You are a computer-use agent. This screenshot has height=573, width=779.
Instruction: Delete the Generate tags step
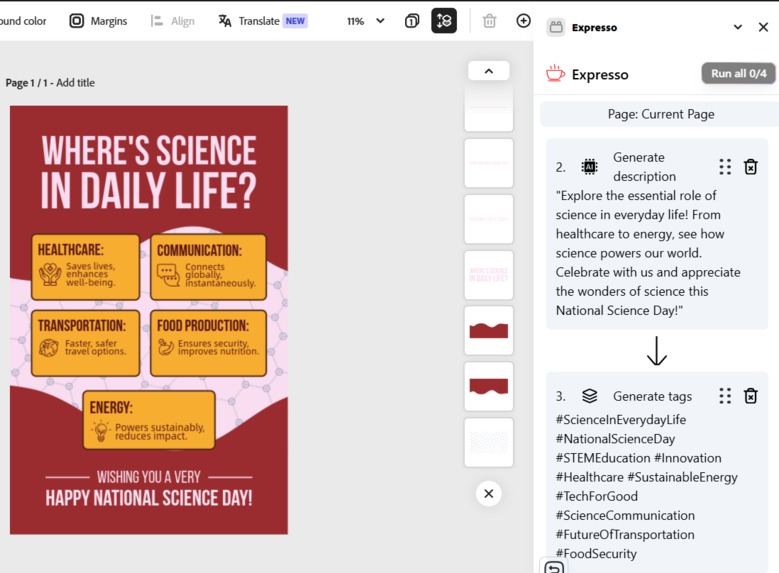(750, 396)
